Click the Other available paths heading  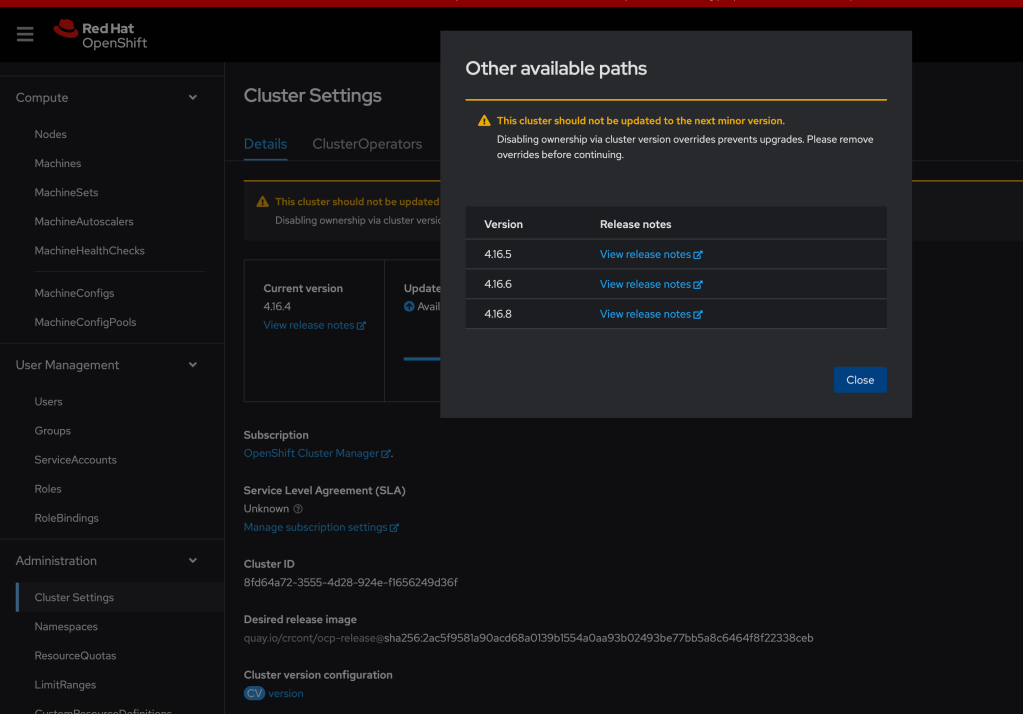tap(556, 69)
